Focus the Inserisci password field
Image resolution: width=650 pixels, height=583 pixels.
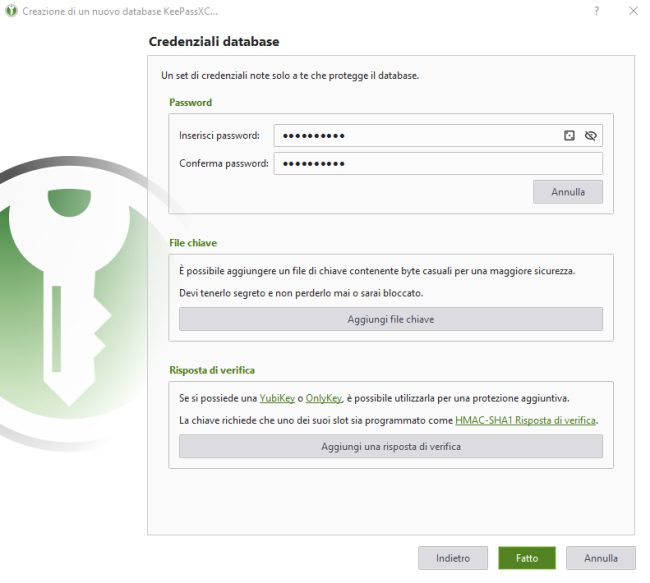pos(415,135)
